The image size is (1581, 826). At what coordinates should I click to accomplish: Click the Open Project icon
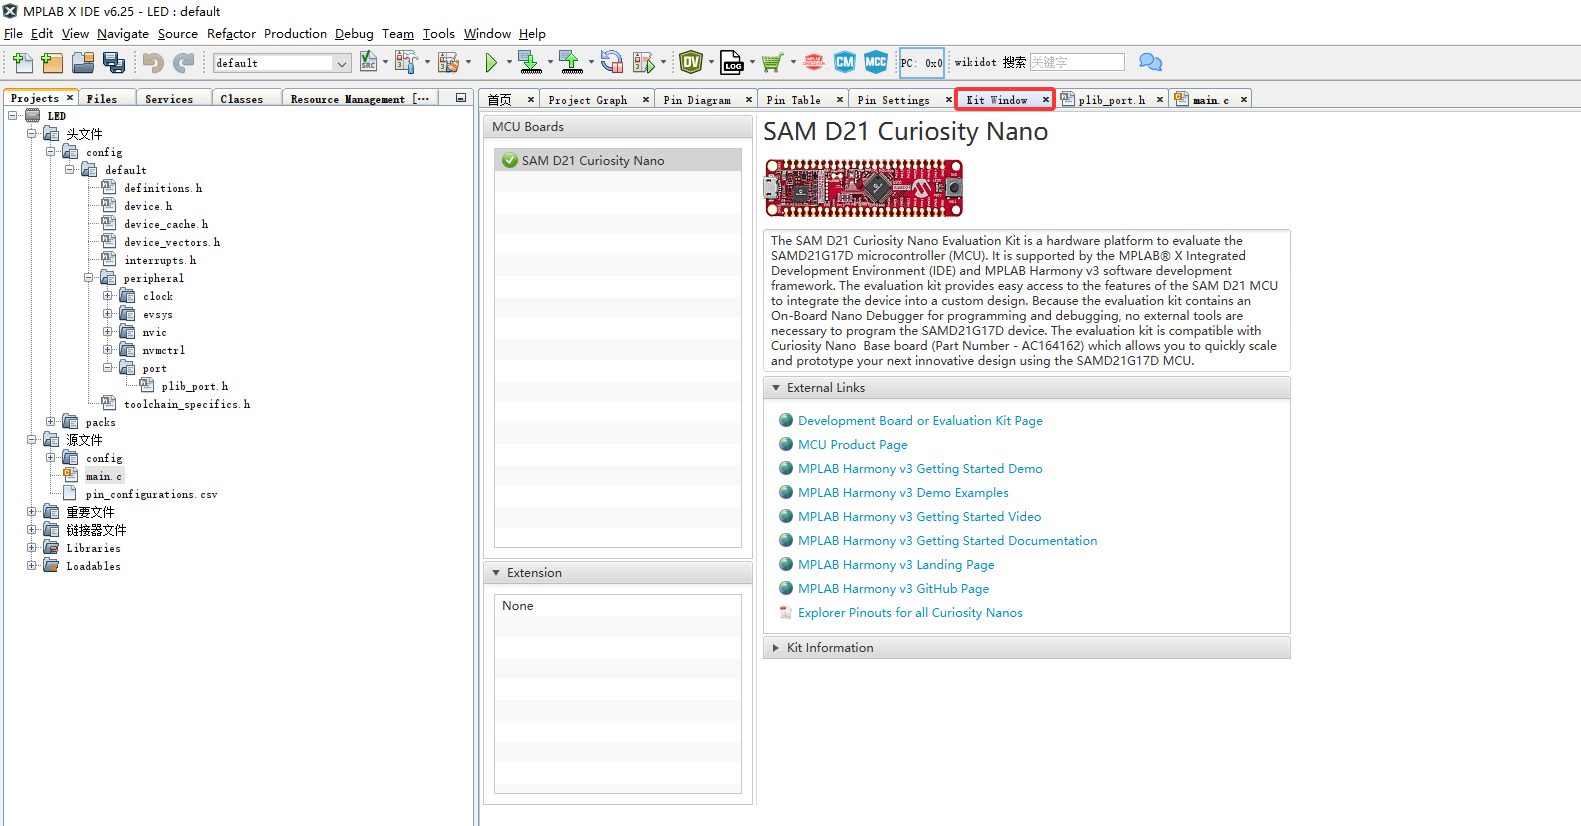coord(83,62)
